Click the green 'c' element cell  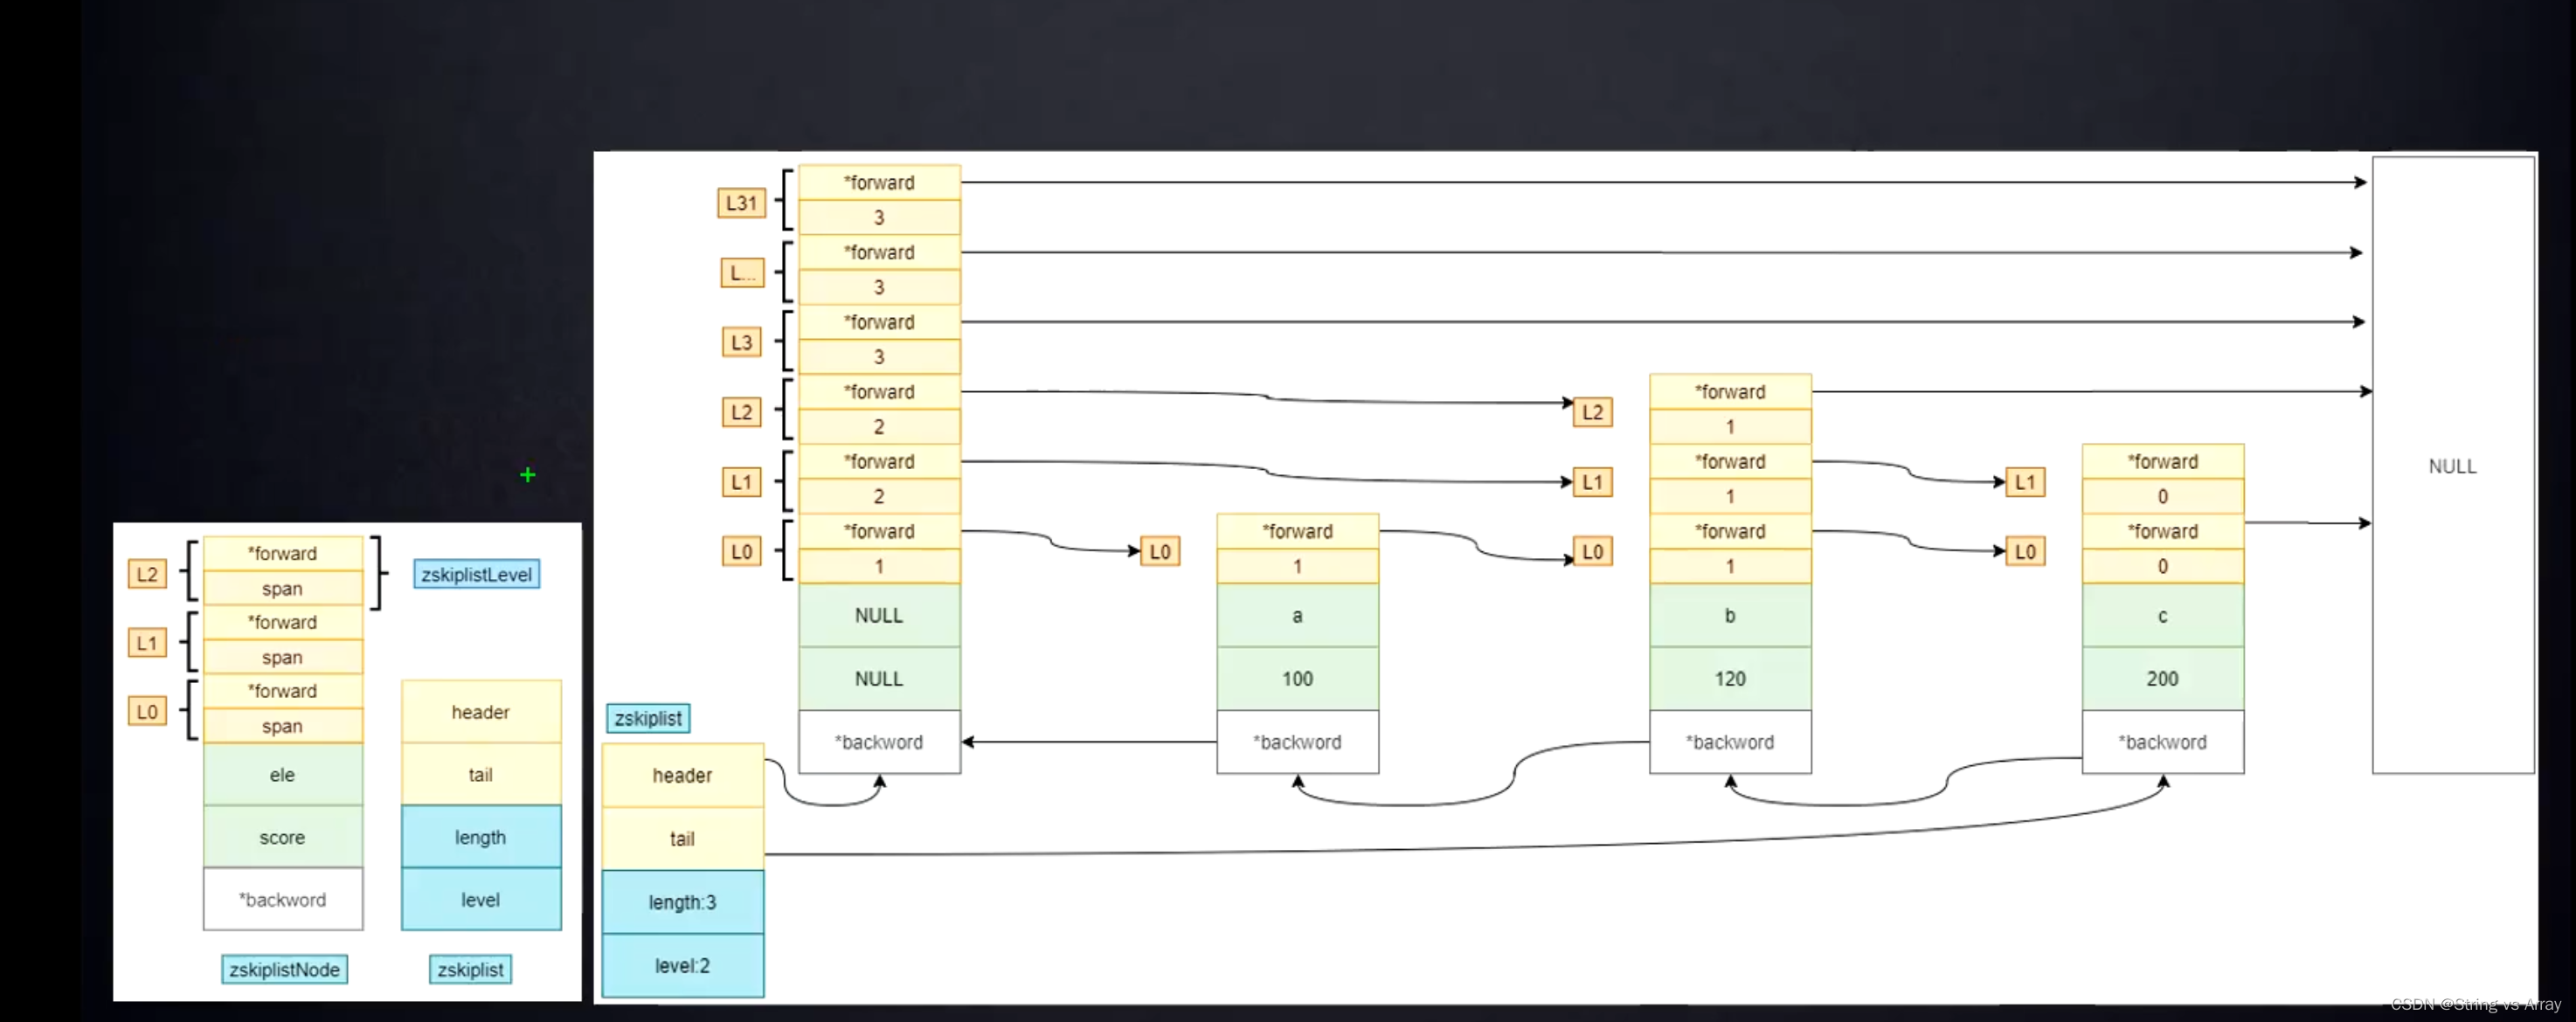(x=2163, y=615)
